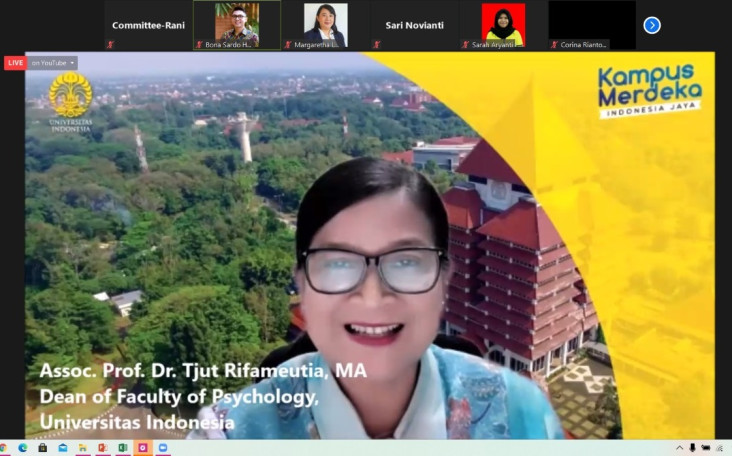Open File Explorer from the taskbar

coord(83,448)
